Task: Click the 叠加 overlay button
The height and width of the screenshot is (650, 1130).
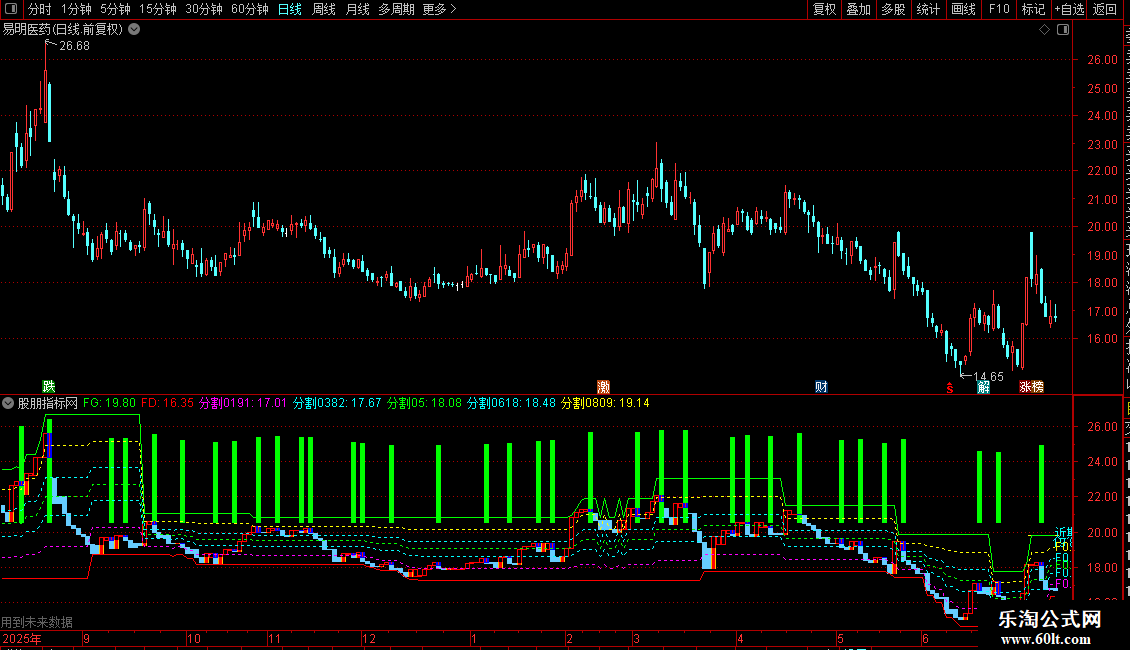Action: pyautogui.click(x=858, y=9)
